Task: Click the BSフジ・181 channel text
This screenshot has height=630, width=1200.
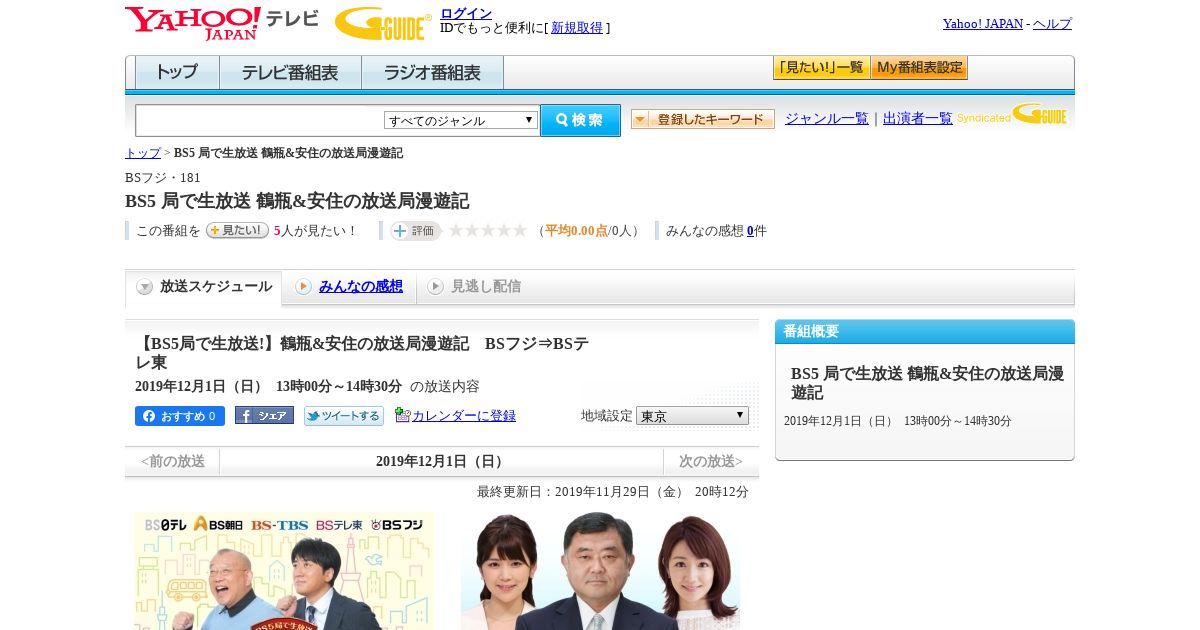Action: pos(163,178)
